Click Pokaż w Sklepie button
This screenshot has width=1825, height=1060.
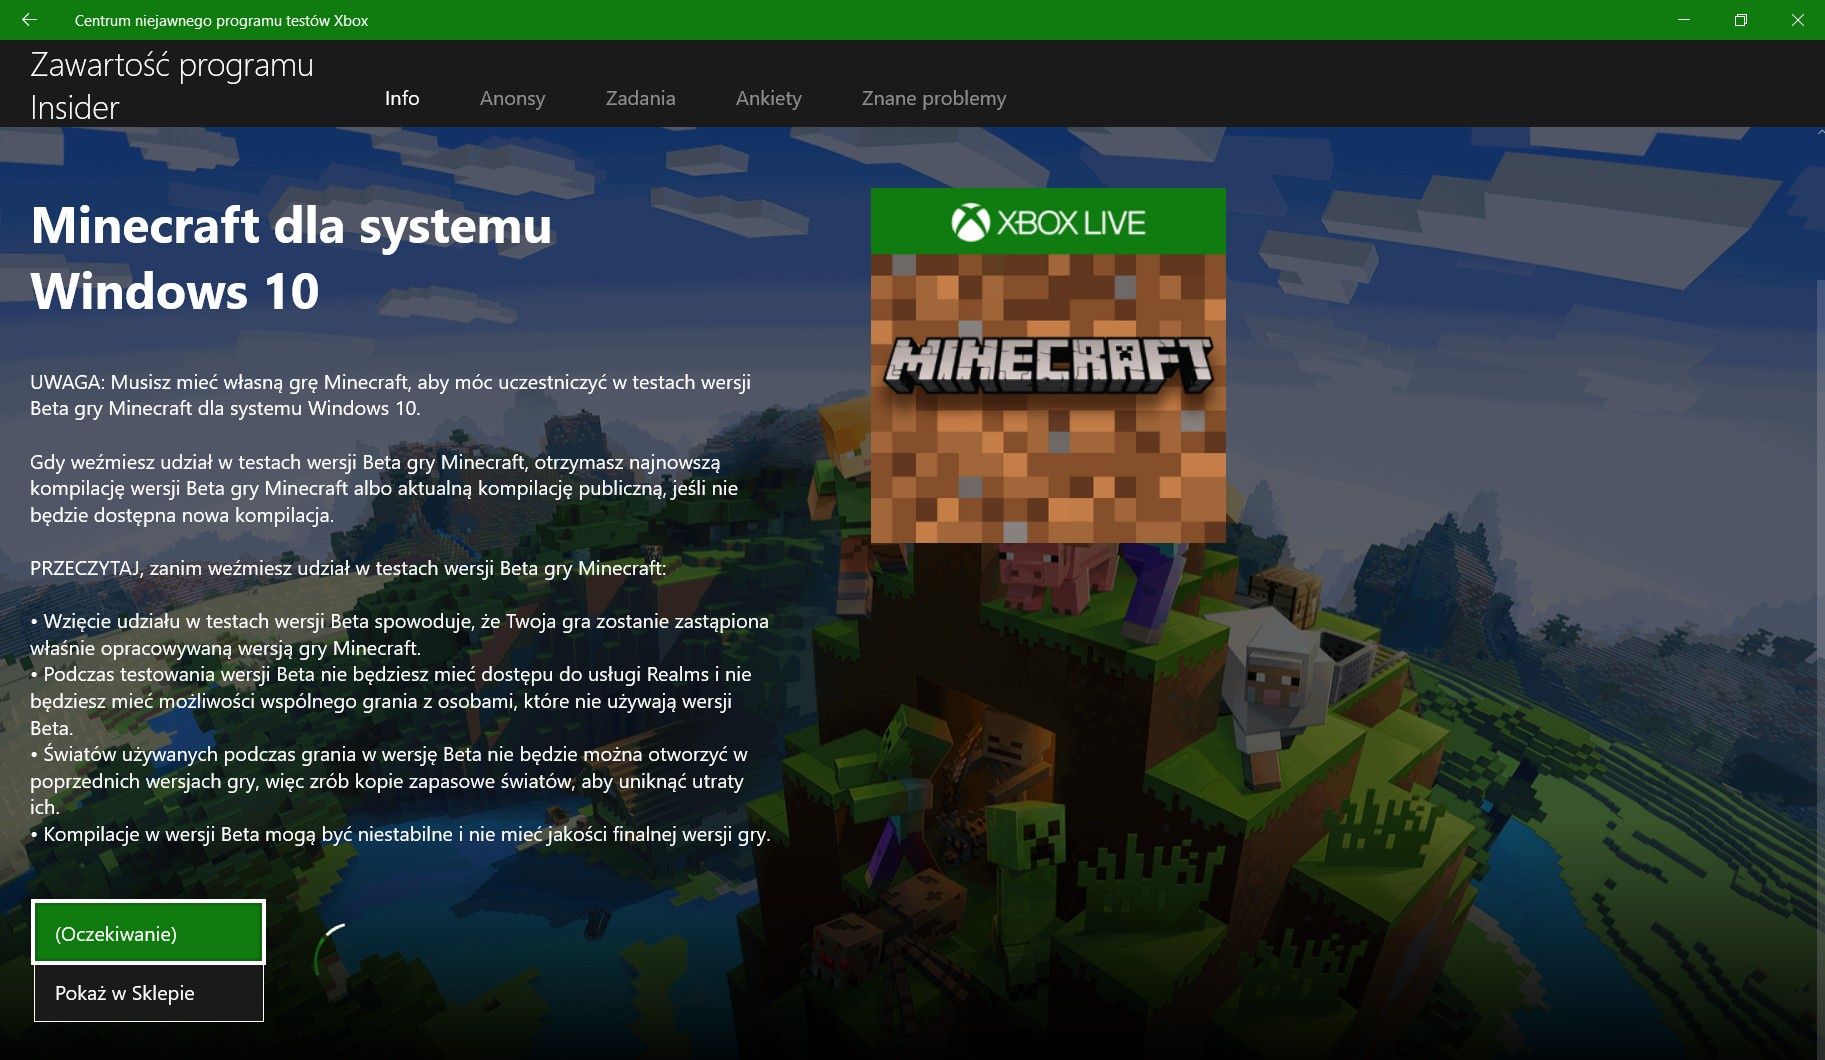click(148, 993)
